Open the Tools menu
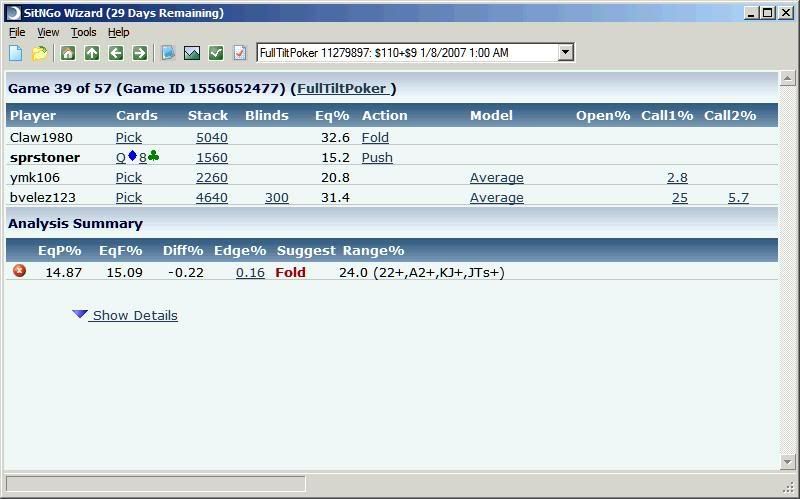The height and width of the screenshot is (499, 800). coord(83,32)
